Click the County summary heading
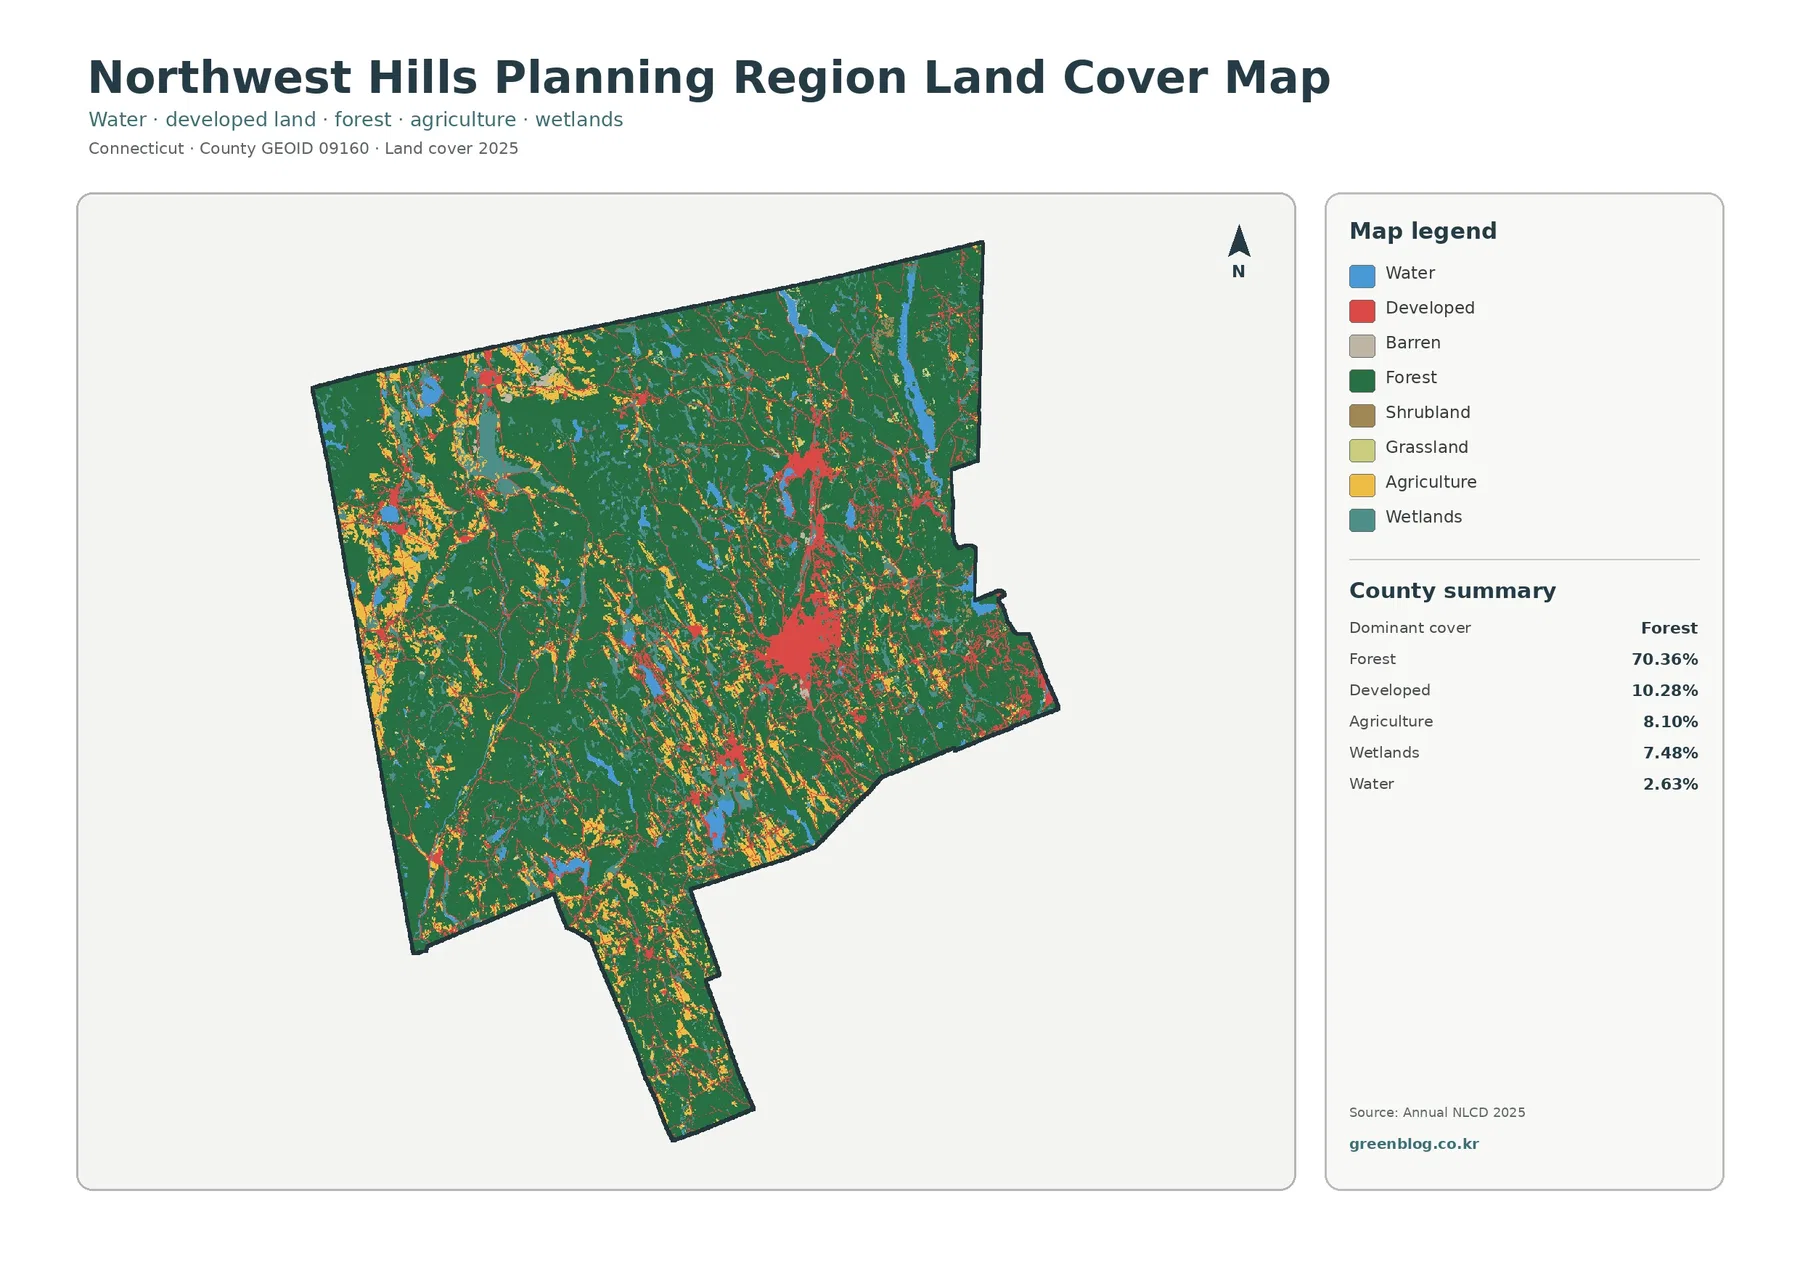The image size is (1800, 1273). [x=1452, y=591]
